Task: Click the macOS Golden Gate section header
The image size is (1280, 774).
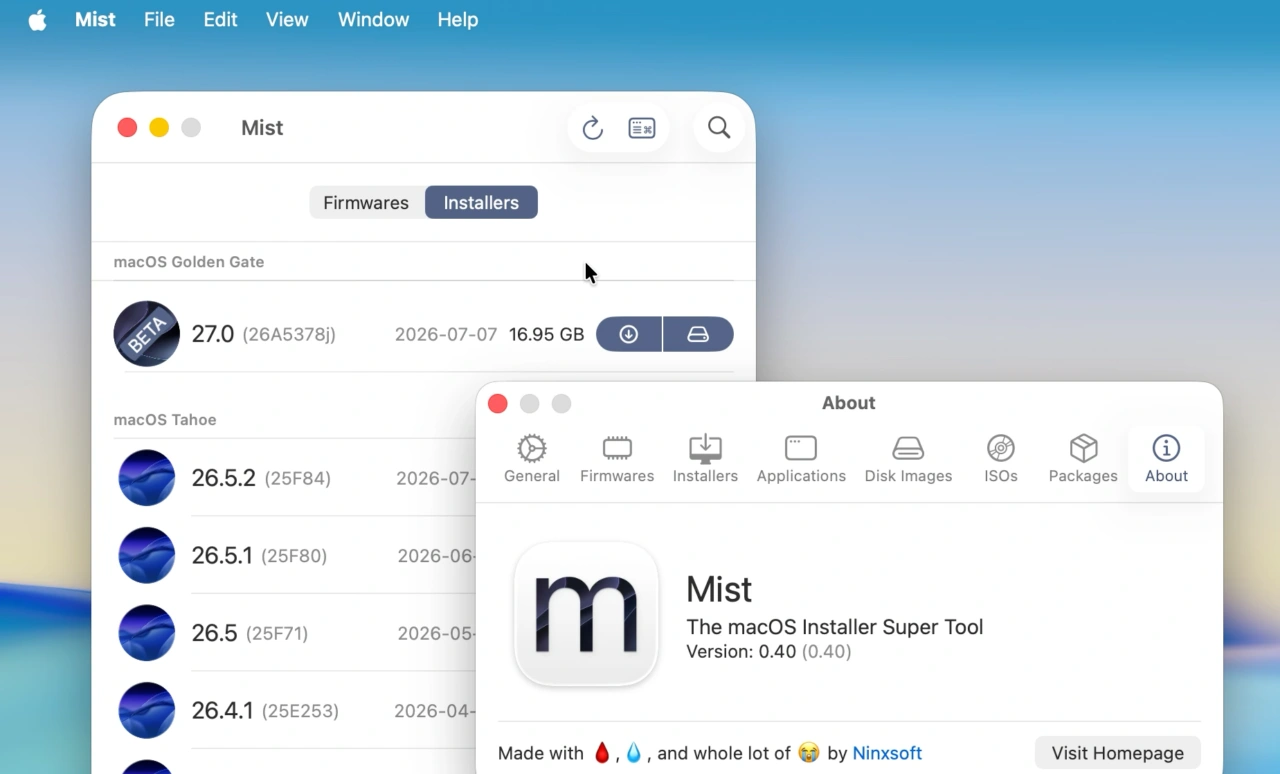Action: [189, 262]
